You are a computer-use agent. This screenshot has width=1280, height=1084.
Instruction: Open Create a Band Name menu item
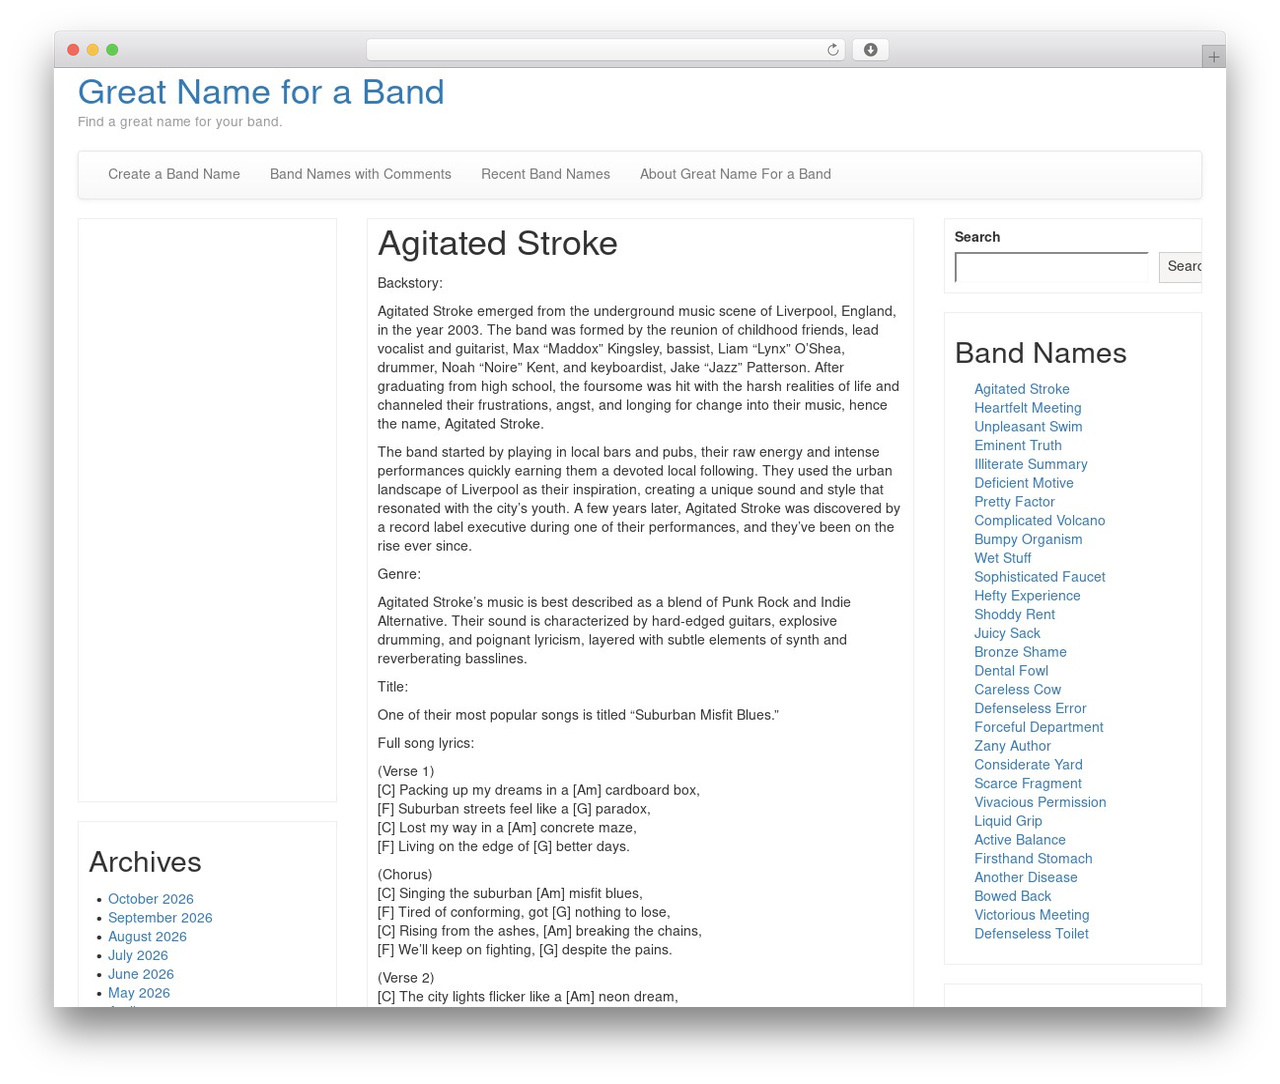[174, 174]
